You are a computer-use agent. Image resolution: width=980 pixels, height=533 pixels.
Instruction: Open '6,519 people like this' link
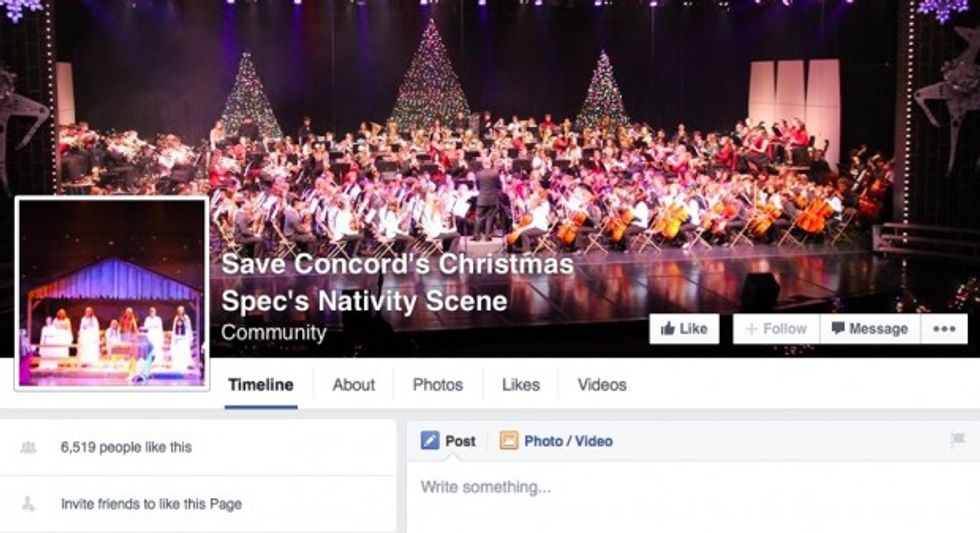(126, 448)
